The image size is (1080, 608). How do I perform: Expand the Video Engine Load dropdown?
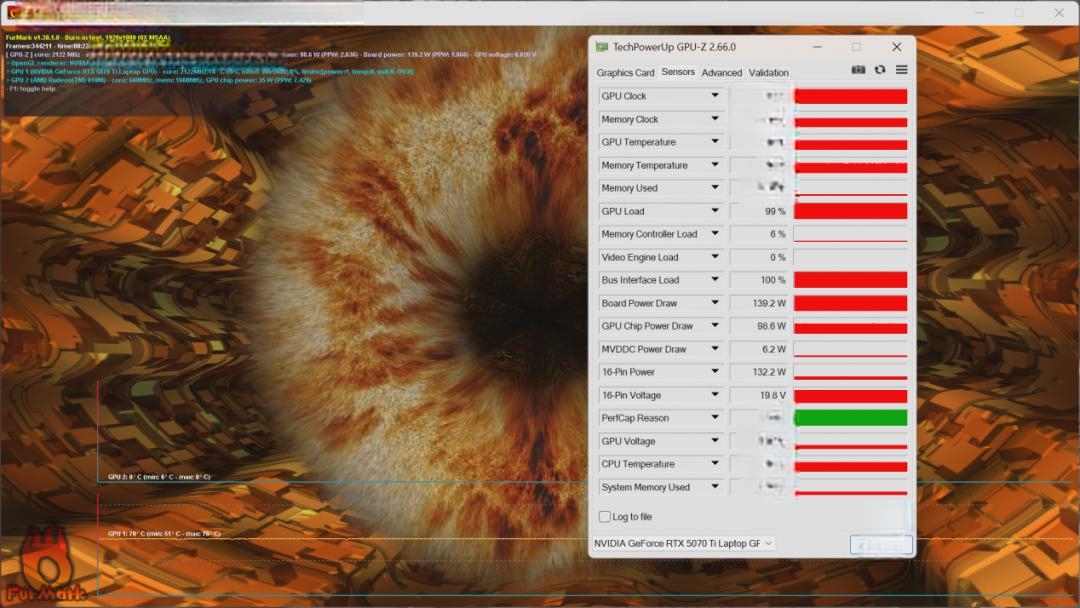coord(715,257)
